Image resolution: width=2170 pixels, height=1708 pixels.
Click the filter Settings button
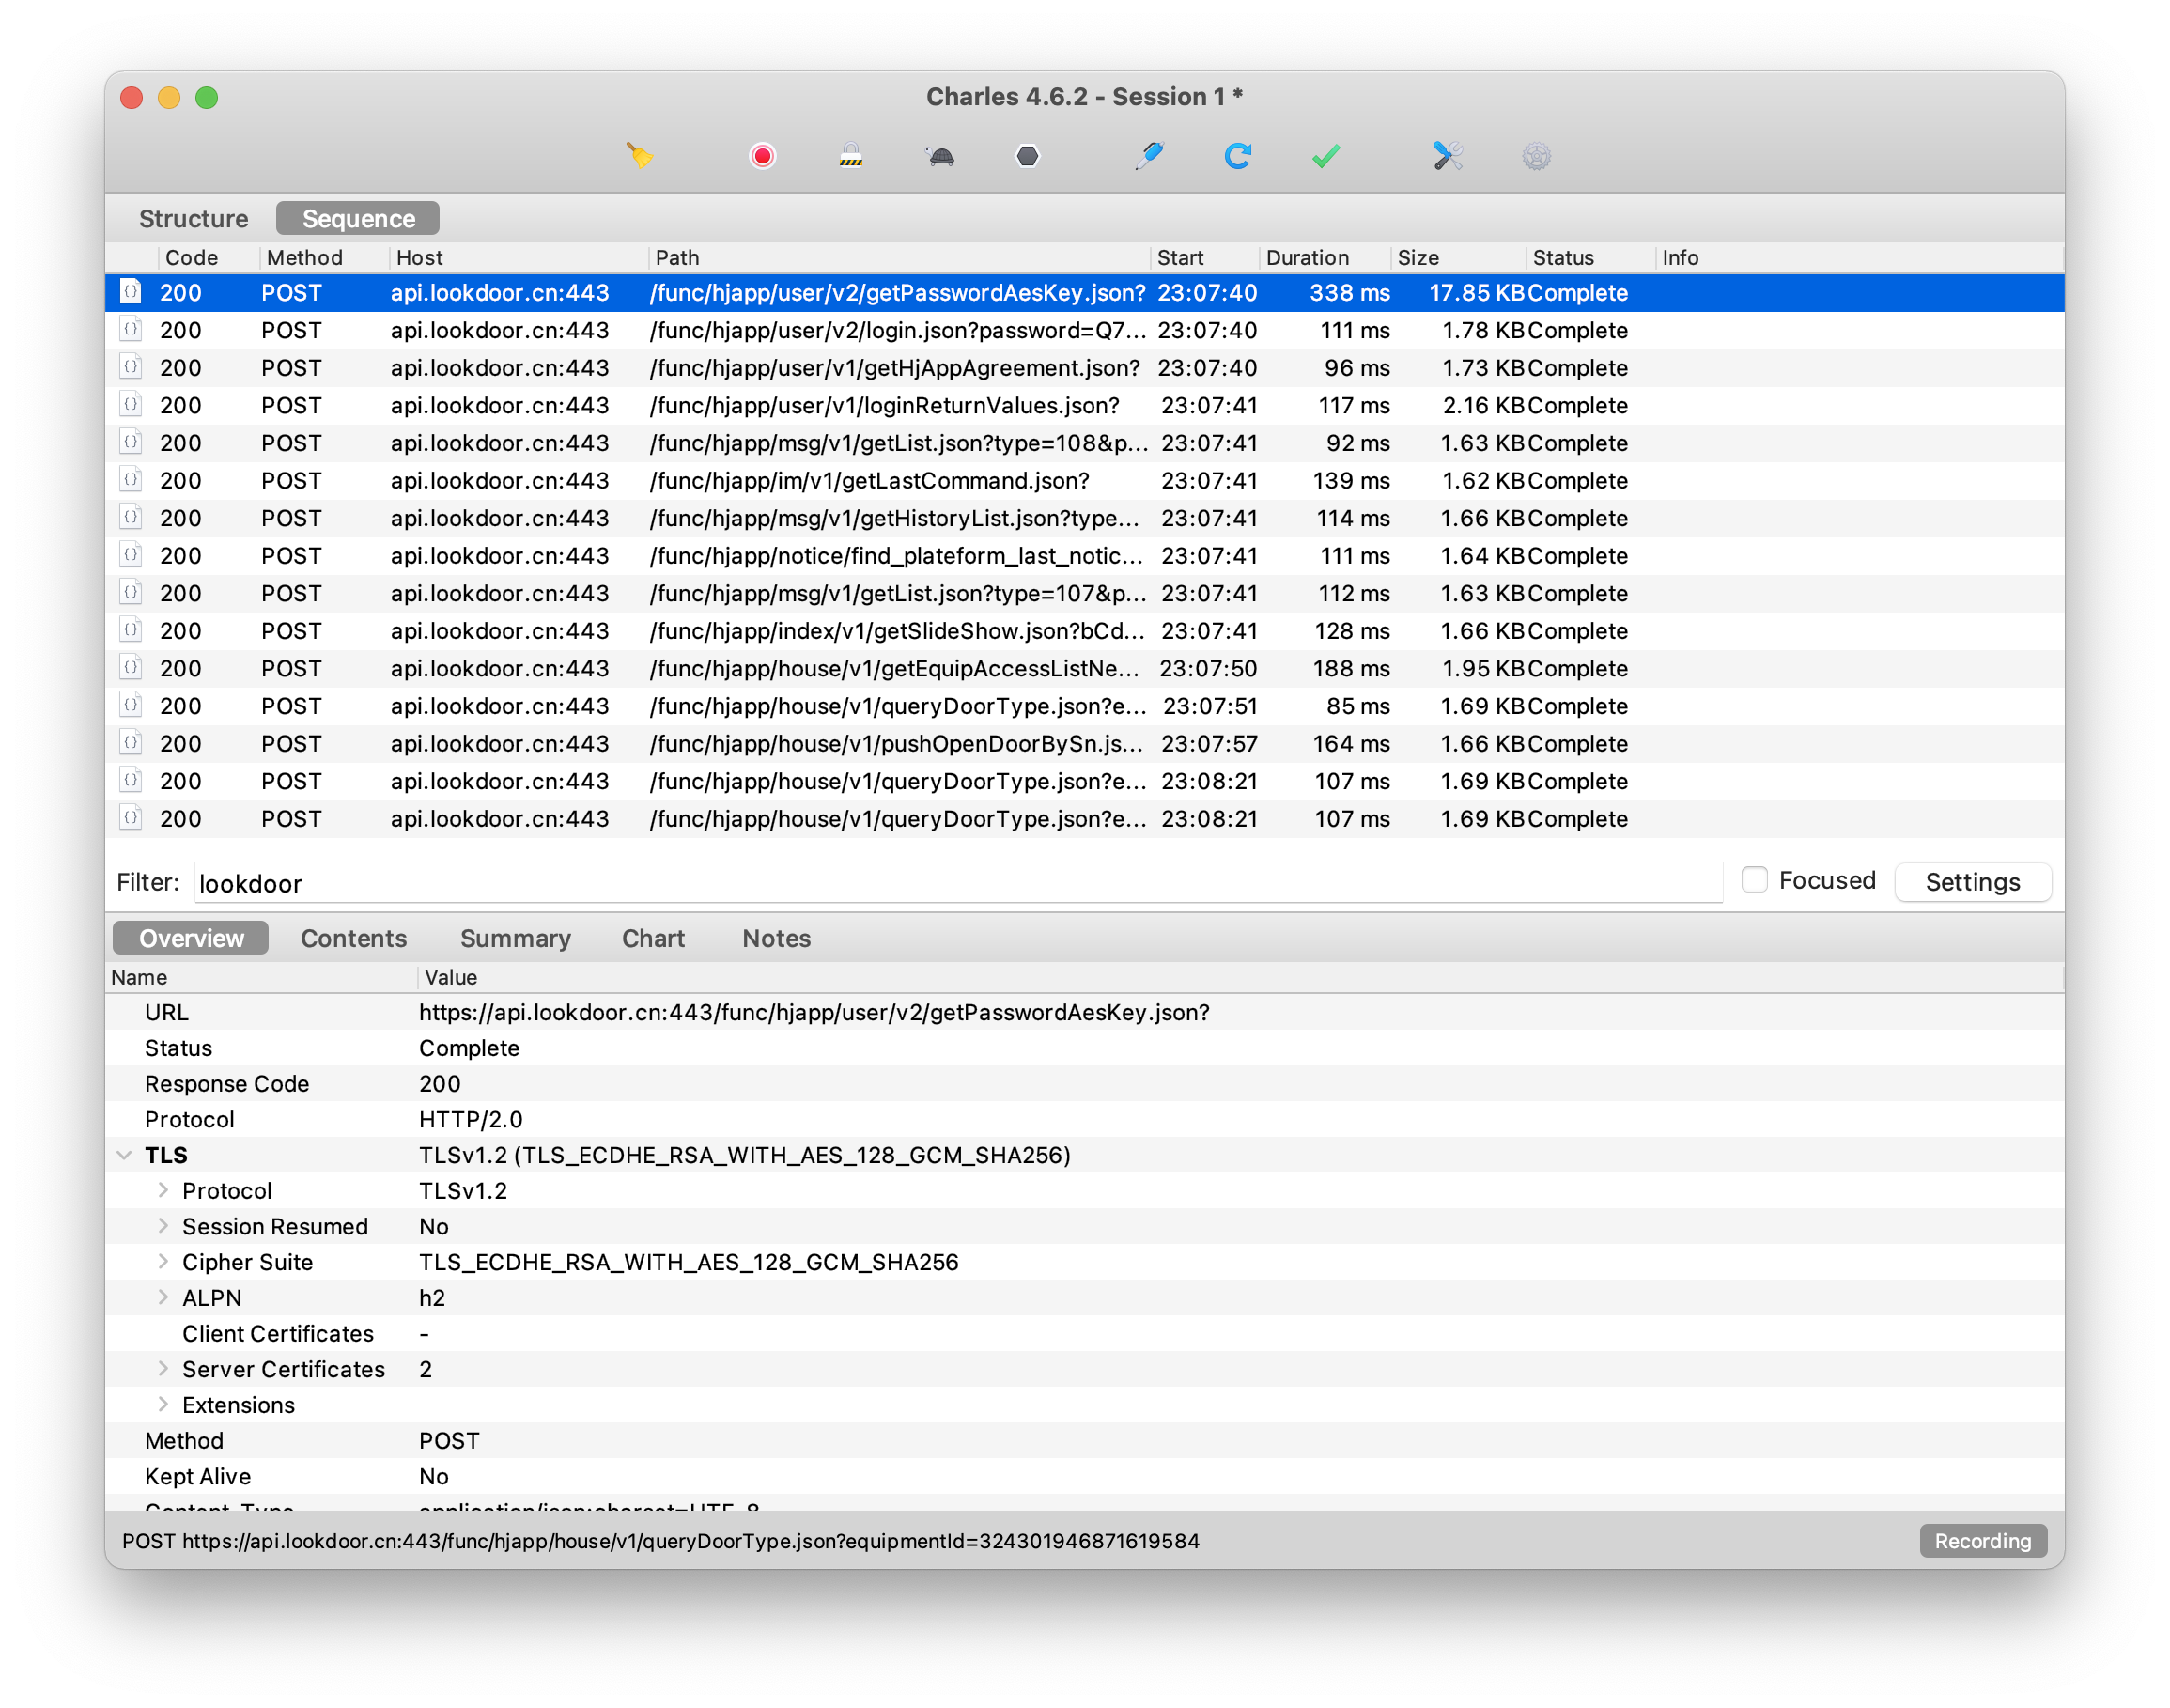(1973, 882)
